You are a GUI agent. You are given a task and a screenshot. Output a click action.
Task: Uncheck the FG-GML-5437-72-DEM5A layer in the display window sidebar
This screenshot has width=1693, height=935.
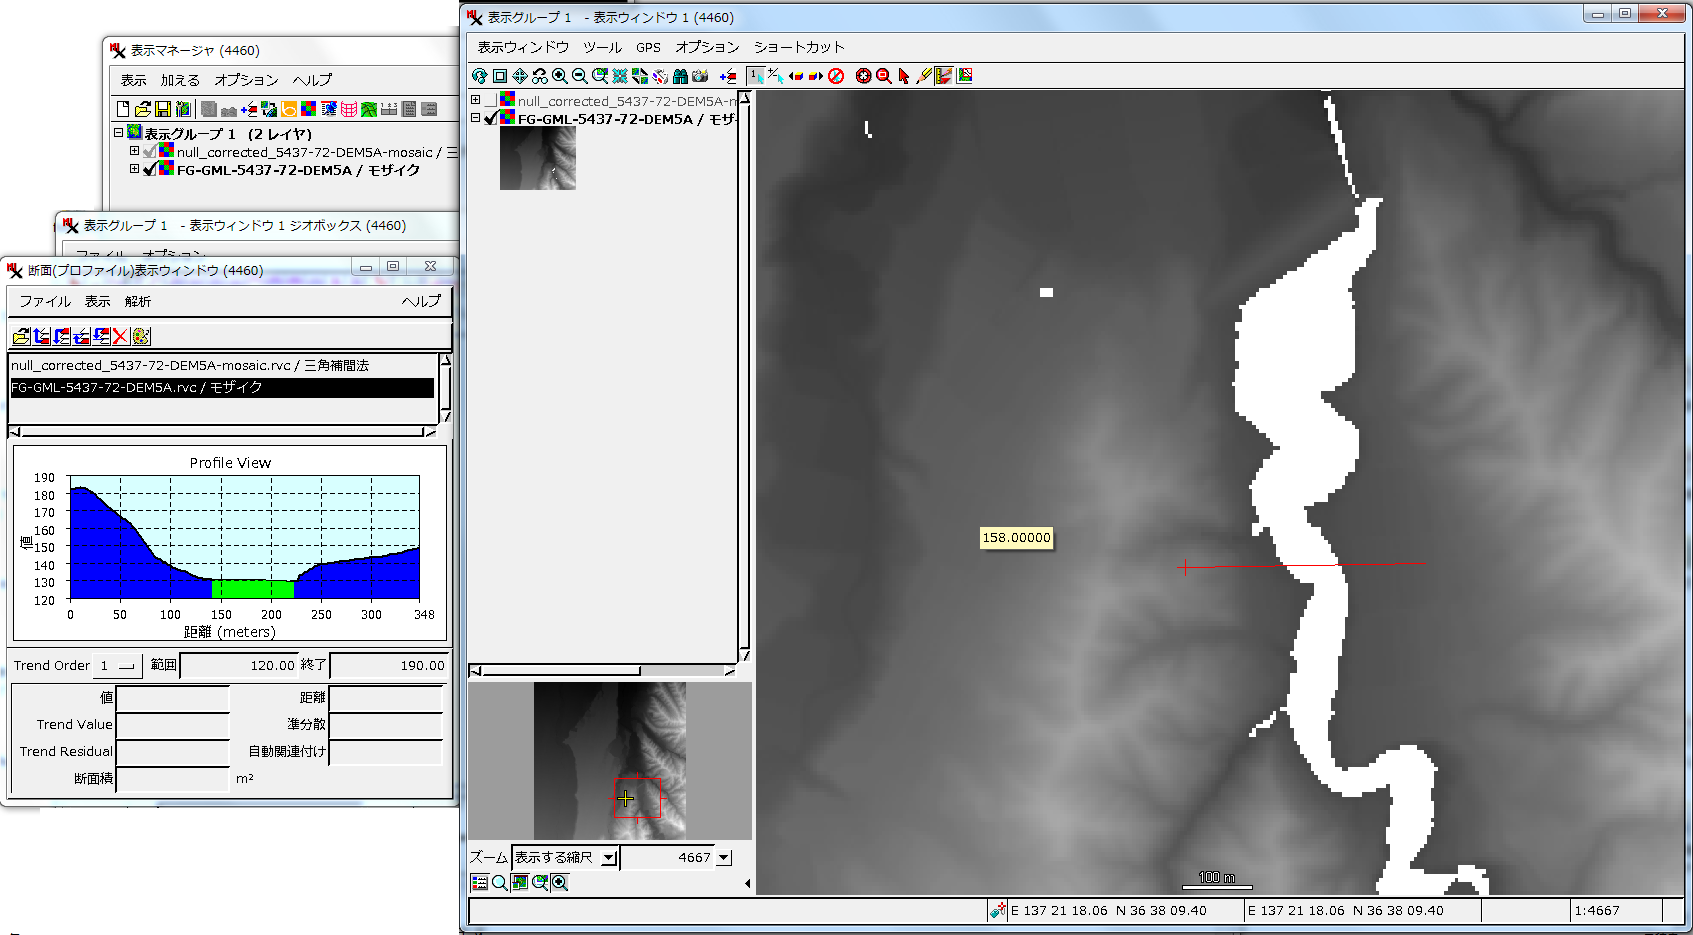click(491, 118)
